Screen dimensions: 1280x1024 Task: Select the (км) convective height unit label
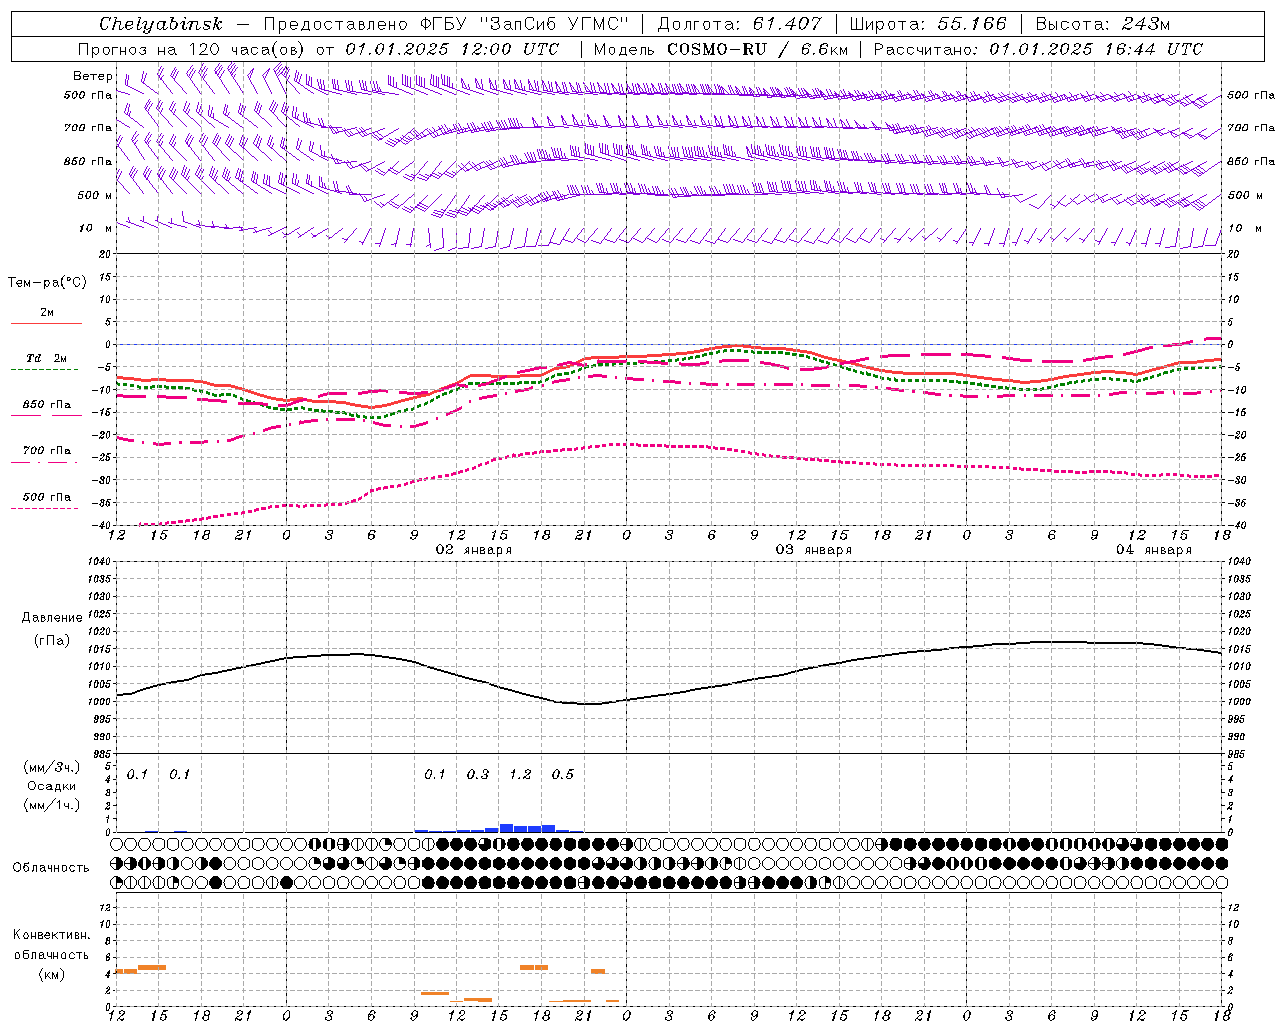pyautogui.click(x=52, y=973)
